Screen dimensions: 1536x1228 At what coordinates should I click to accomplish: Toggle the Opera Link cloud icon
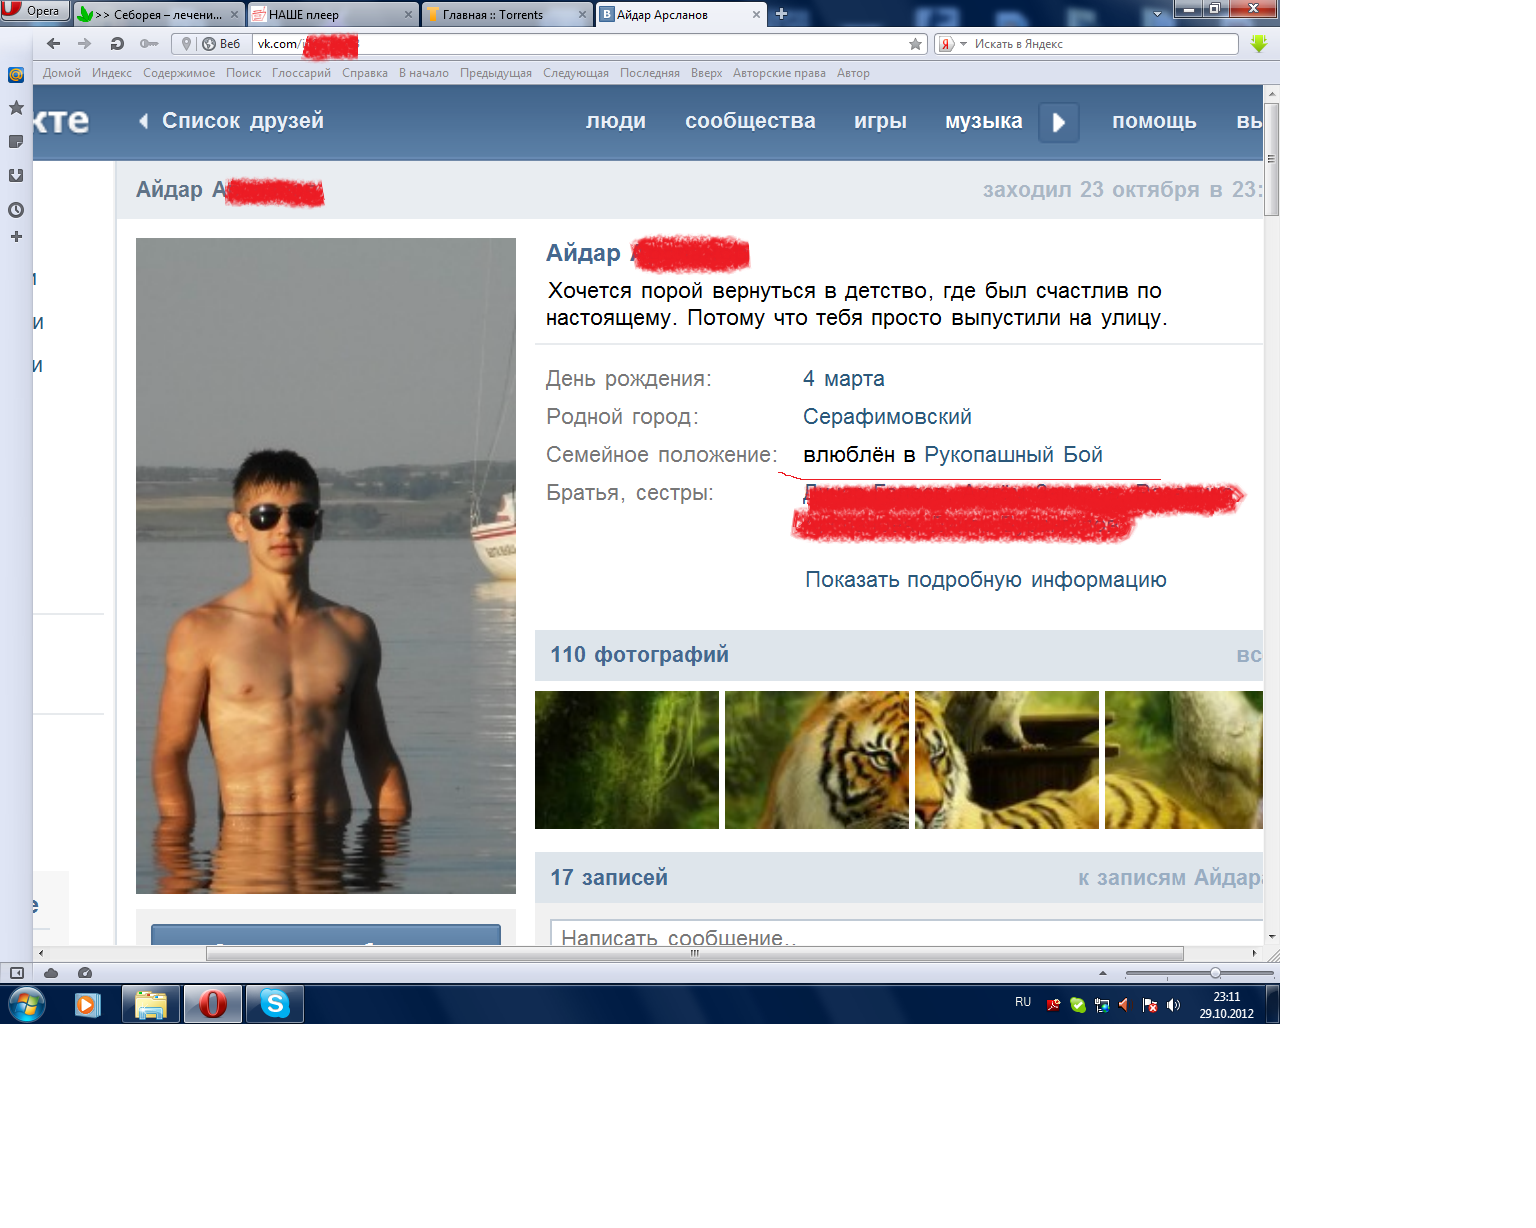click(x=51, y=973)
